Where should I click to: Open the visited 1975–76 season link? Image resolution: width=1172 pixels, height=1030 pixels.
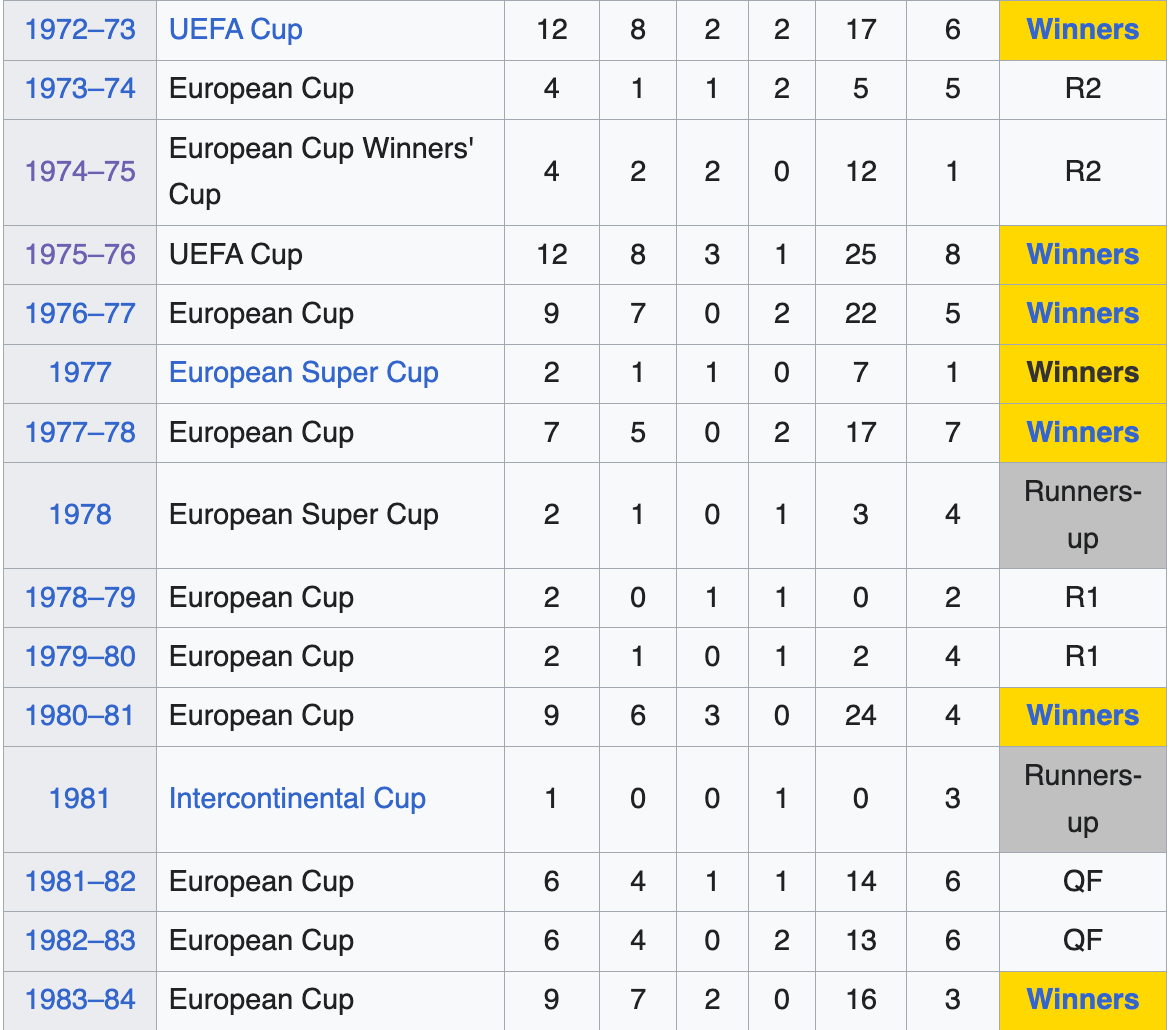click(80, 255)
